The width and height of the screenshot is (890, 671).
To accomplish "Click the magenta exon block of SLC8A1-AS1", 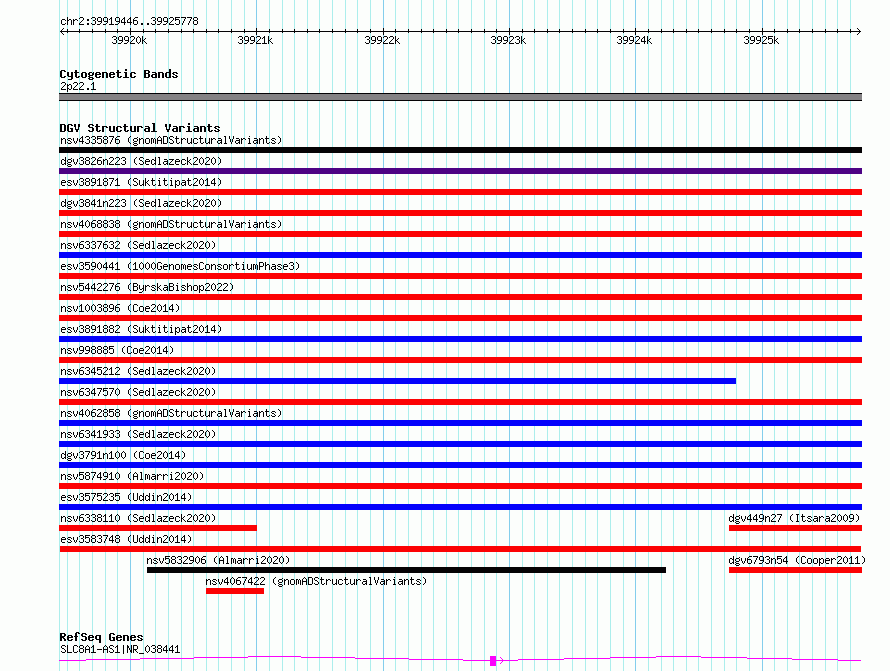I will click(x=492, y=660).
